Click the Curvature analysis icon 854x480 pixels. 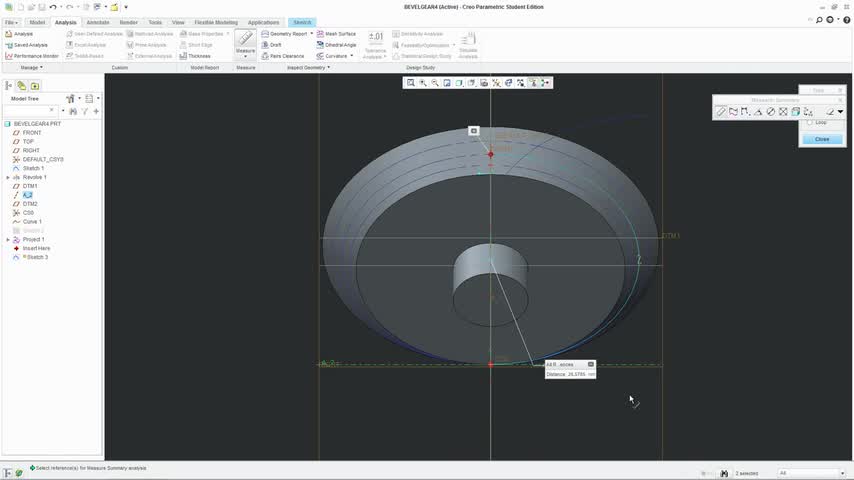[x=320, y=56]
